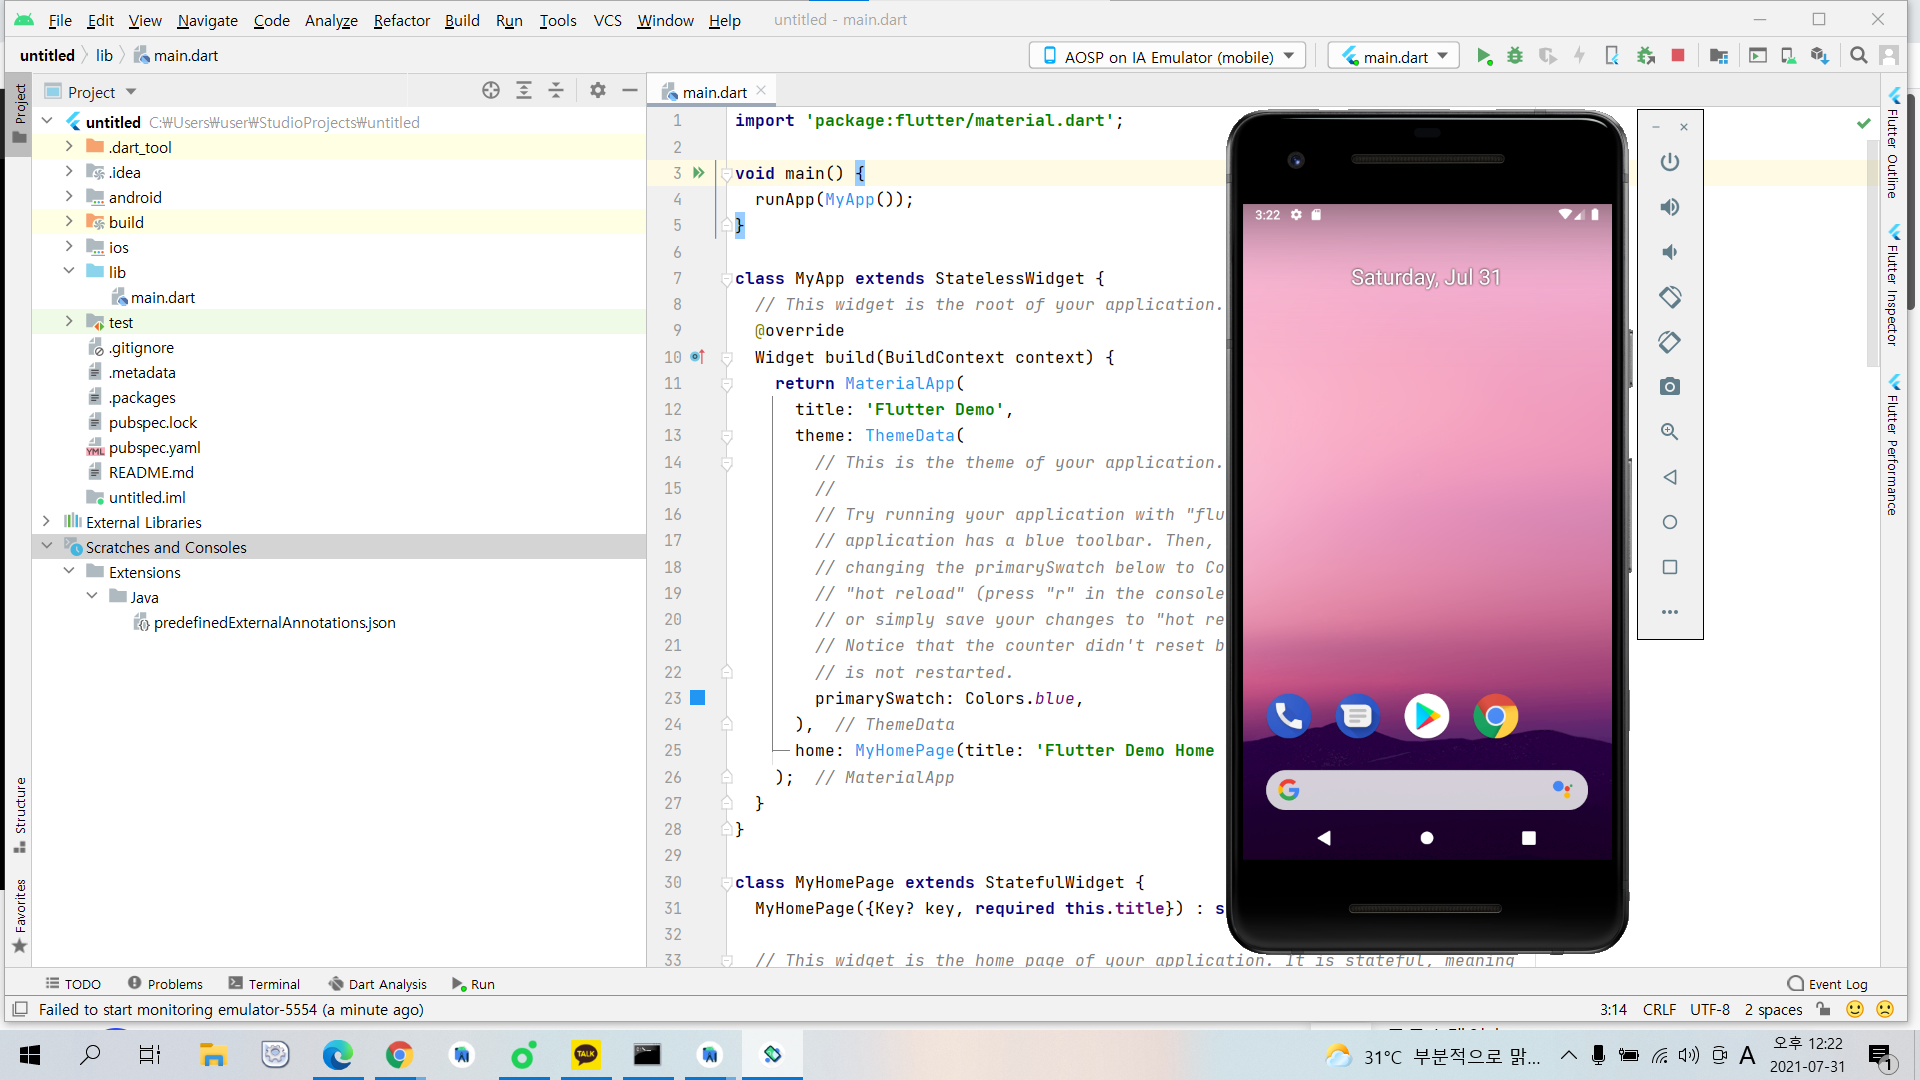The width and height of the screenshot is (1920, 1080).
Task: Open the AOSP emulator device dropdown
Action: (1167, 57)
